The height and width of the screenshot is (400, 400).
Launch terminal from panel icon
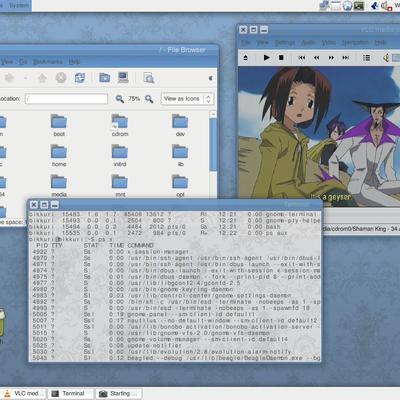click(359, 6)
